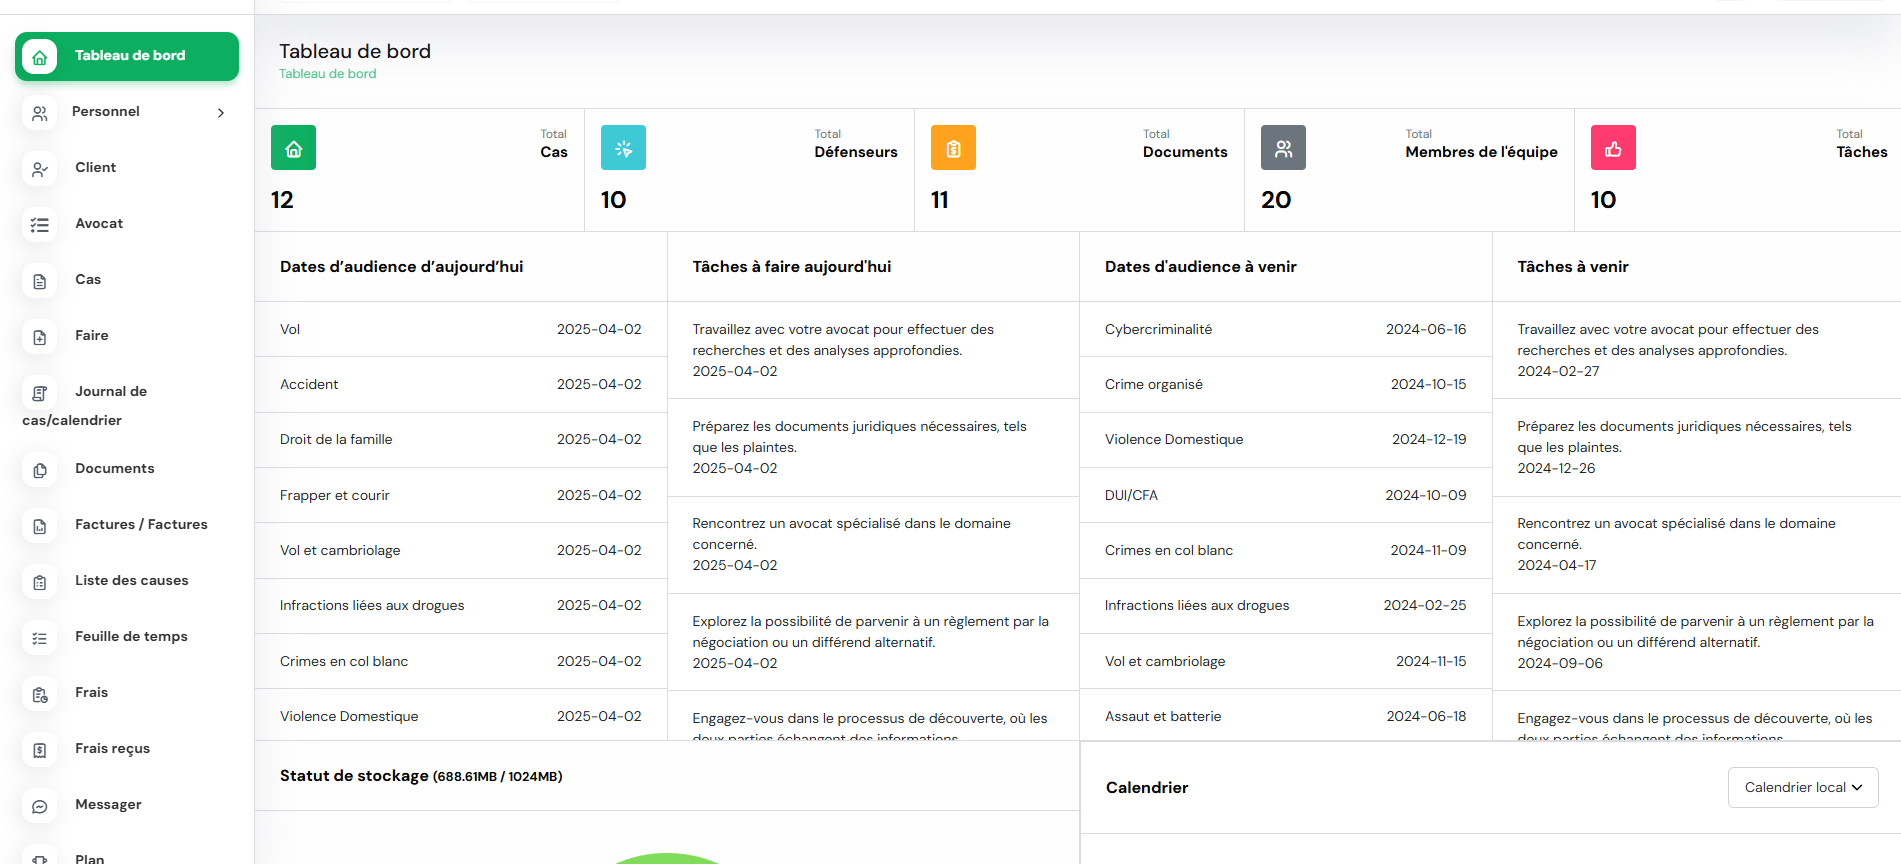The width and height of the screenshot is (1901, 864).
Task: Click the teal Défenseurs stat icon
Action: click(x=623, y=148)
